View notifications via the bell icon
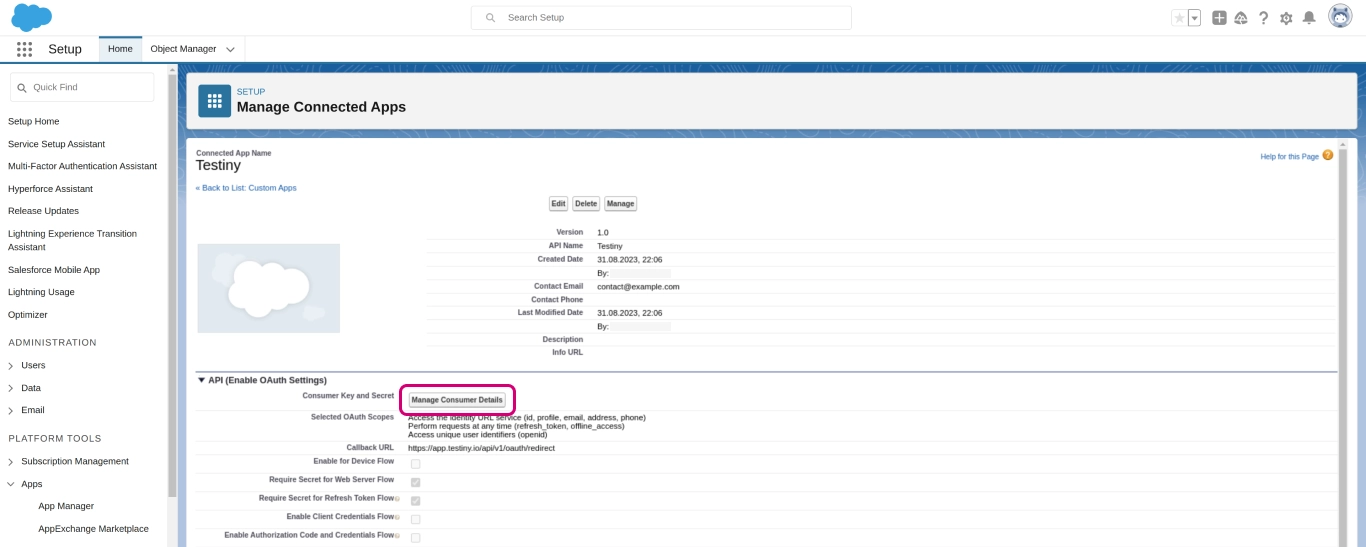 pyautogui.click(x=1308, y=18)
